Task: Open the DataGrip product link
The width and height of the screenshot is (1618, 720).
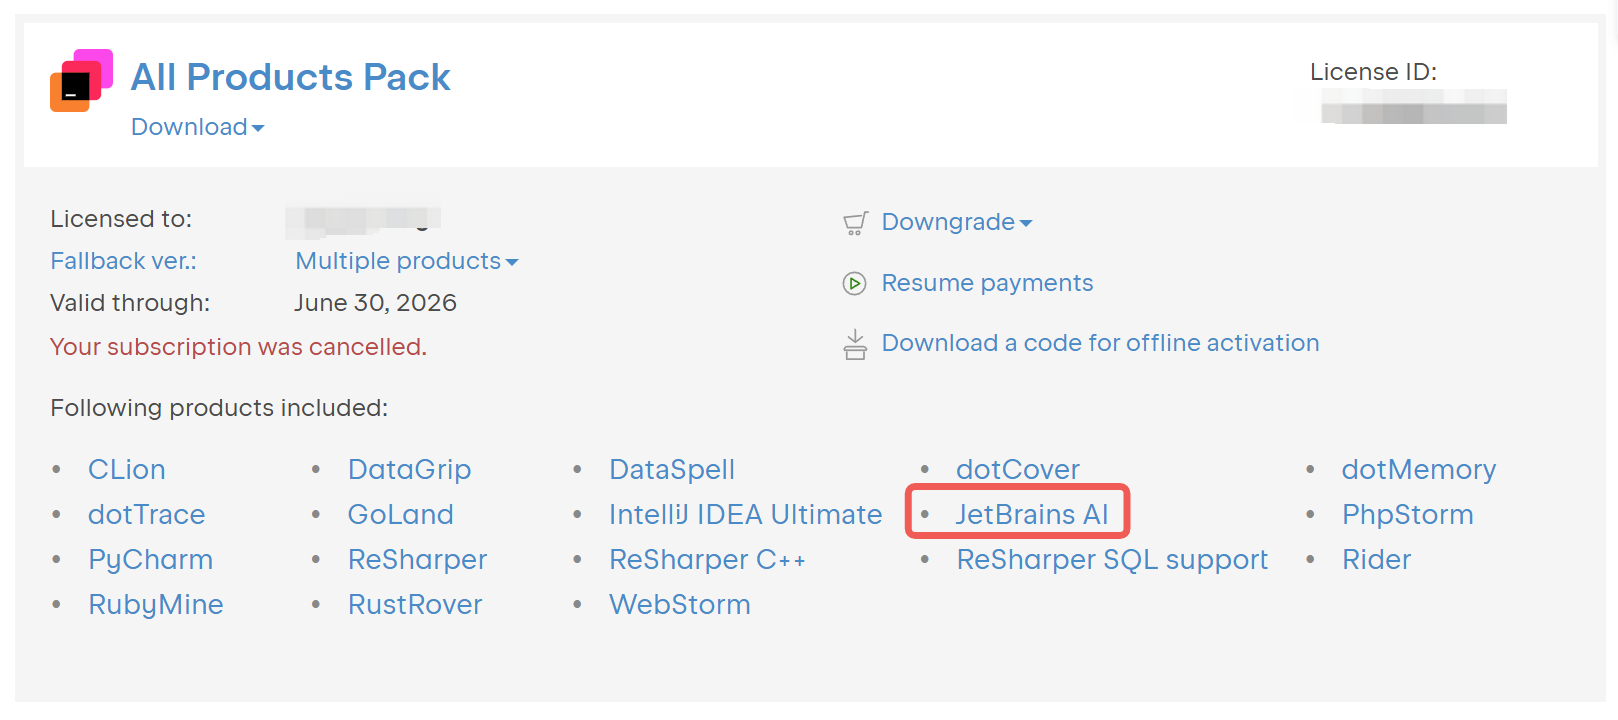Action: pos(409,470)
